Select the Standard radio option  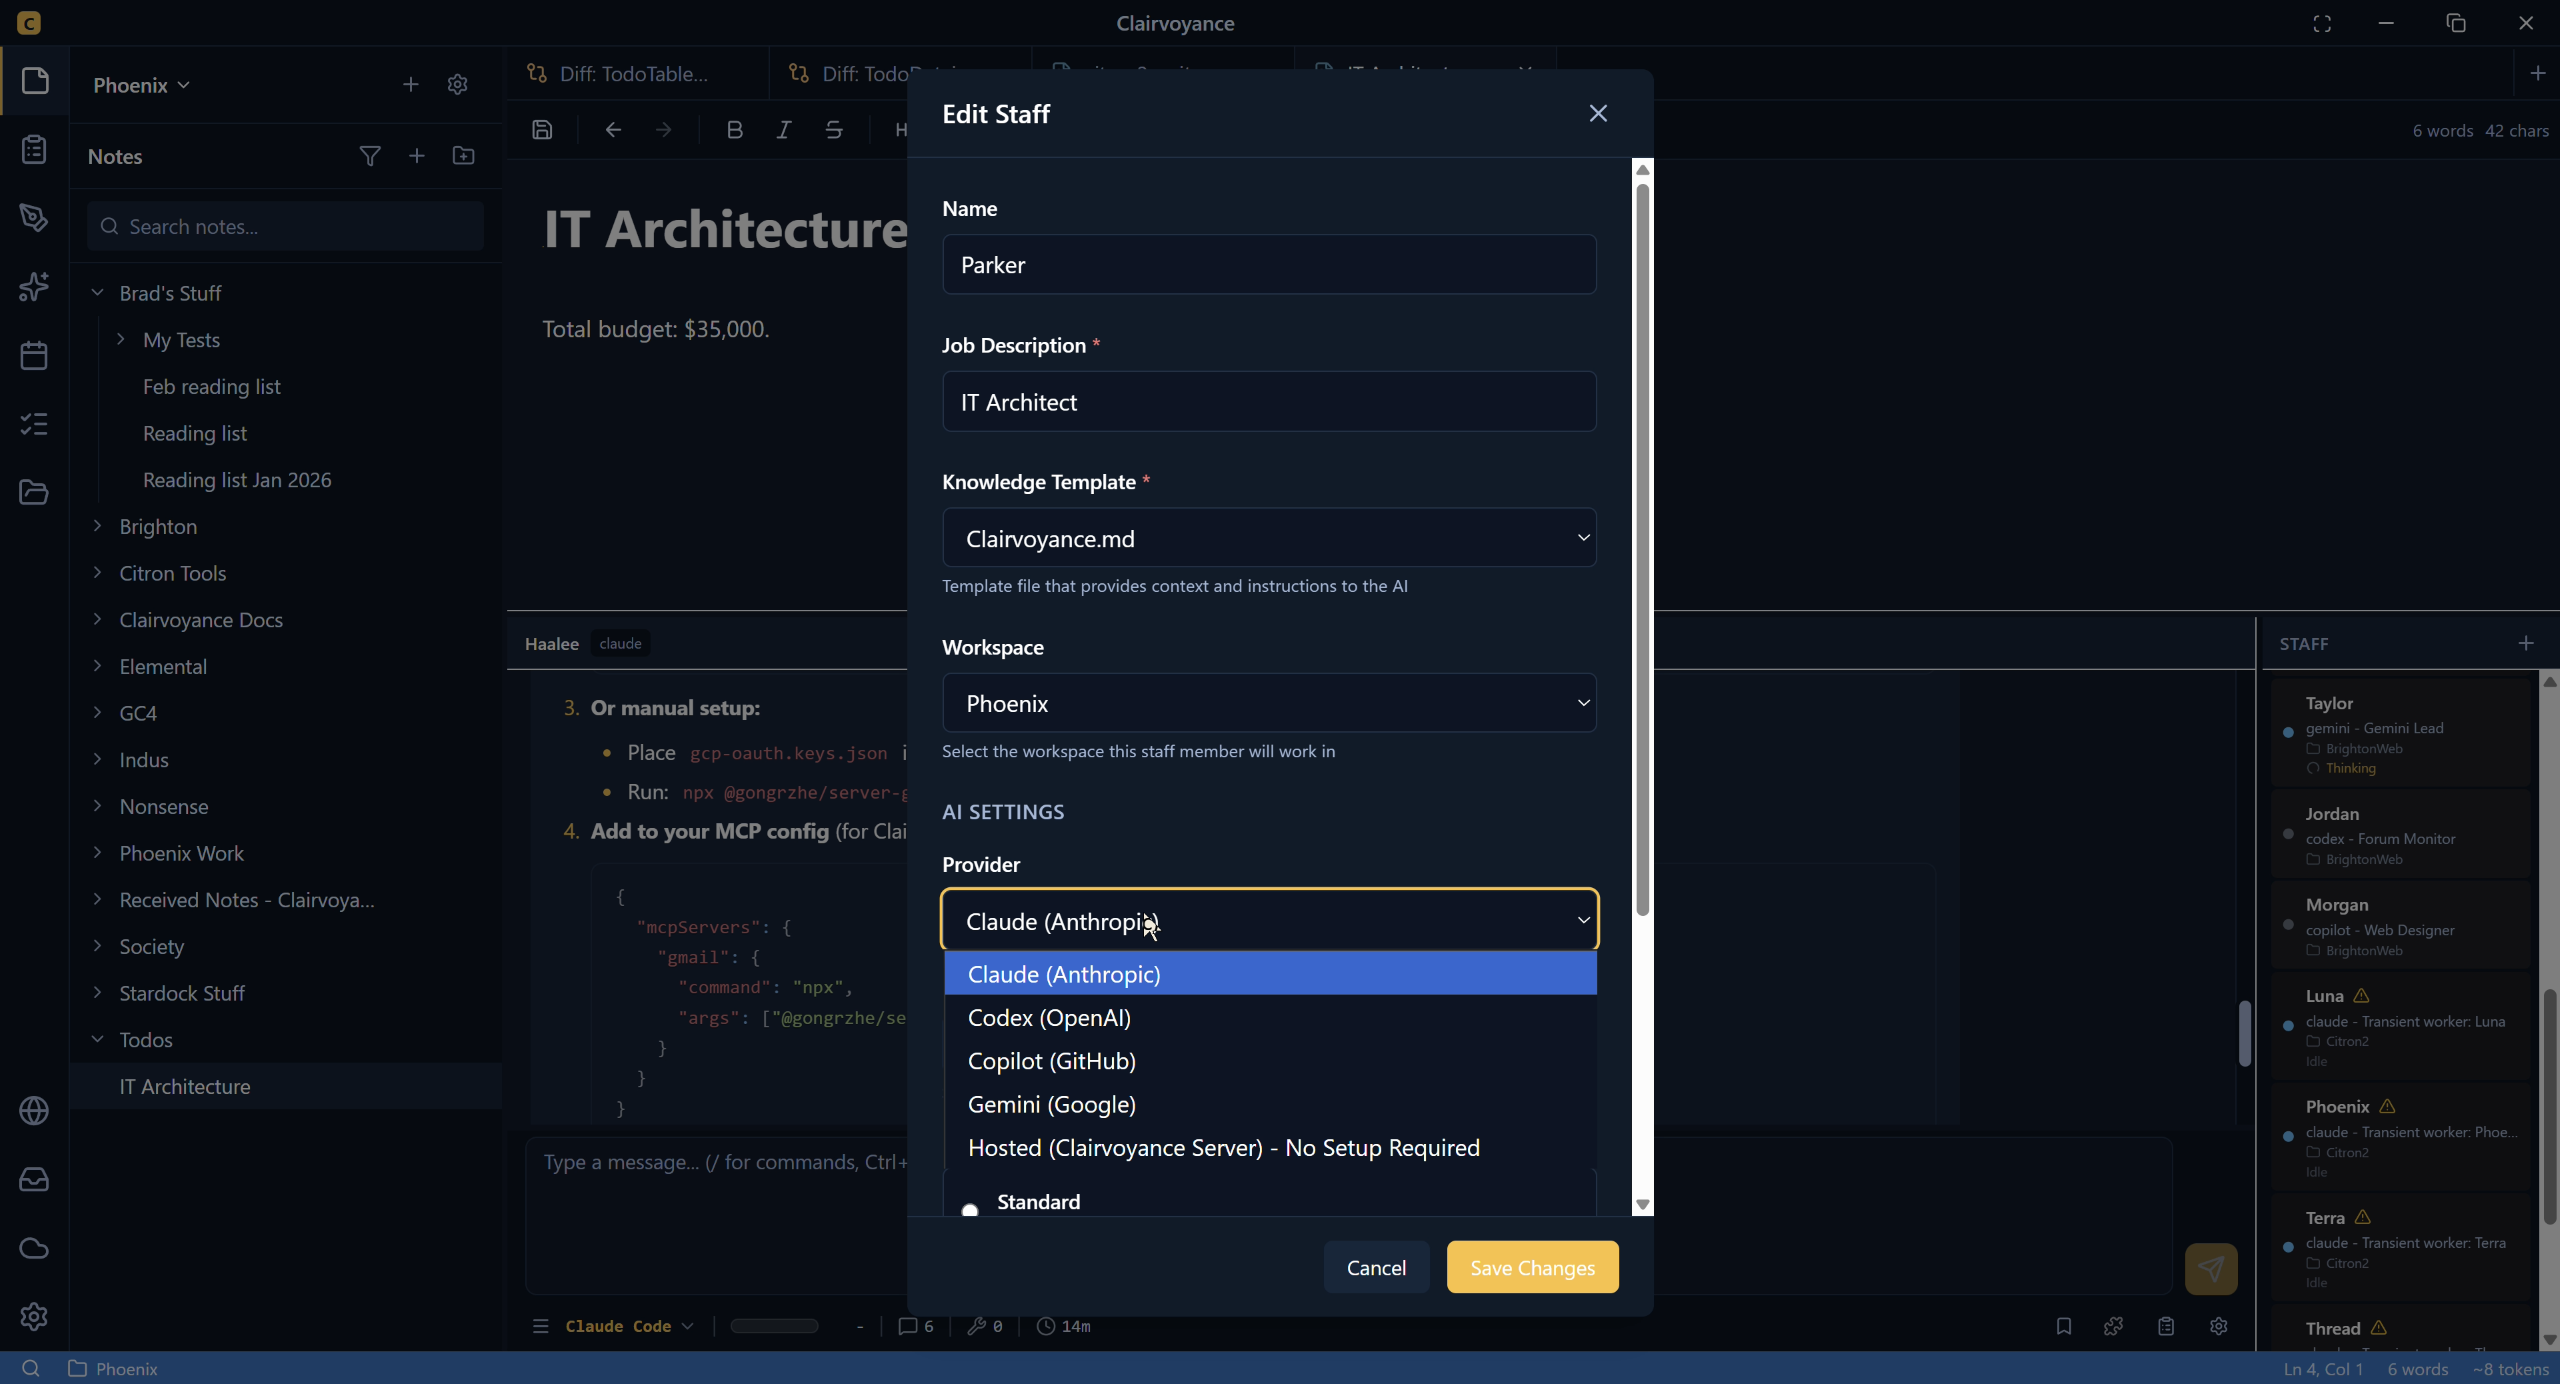click(x=969, y=1209)
